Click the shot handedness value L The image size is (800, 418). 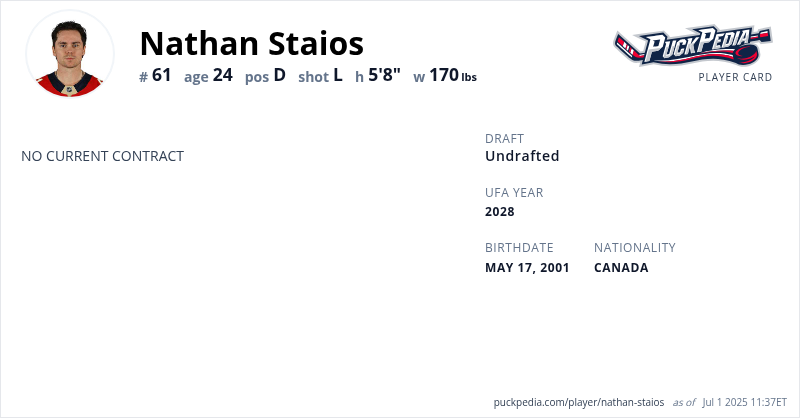click(338, 75)
